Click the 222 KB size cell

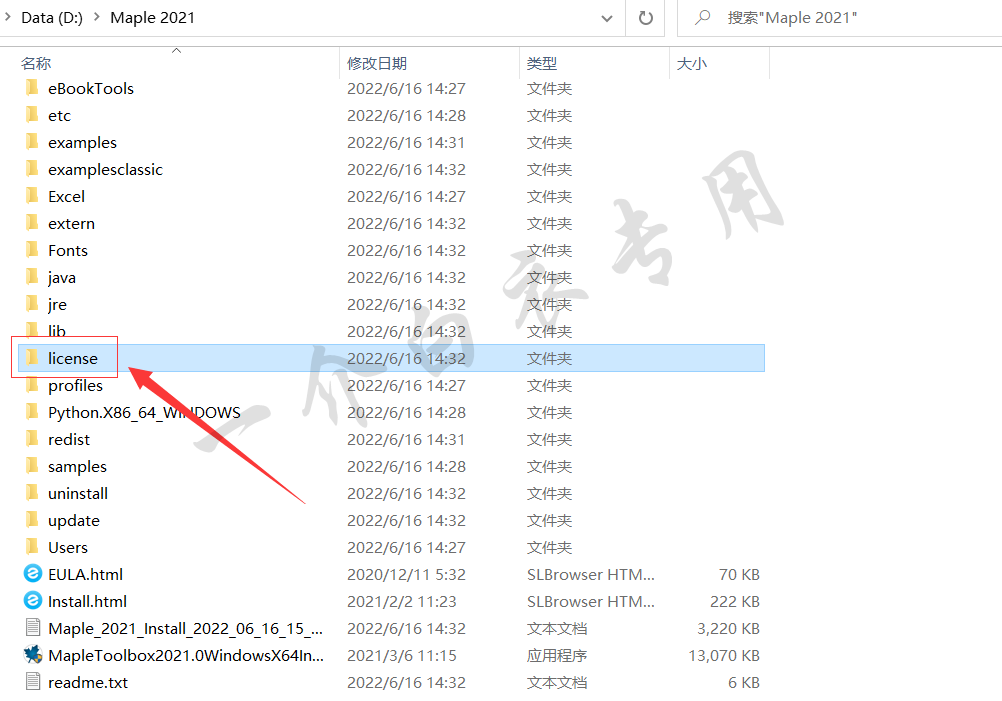tap(735, 601)
